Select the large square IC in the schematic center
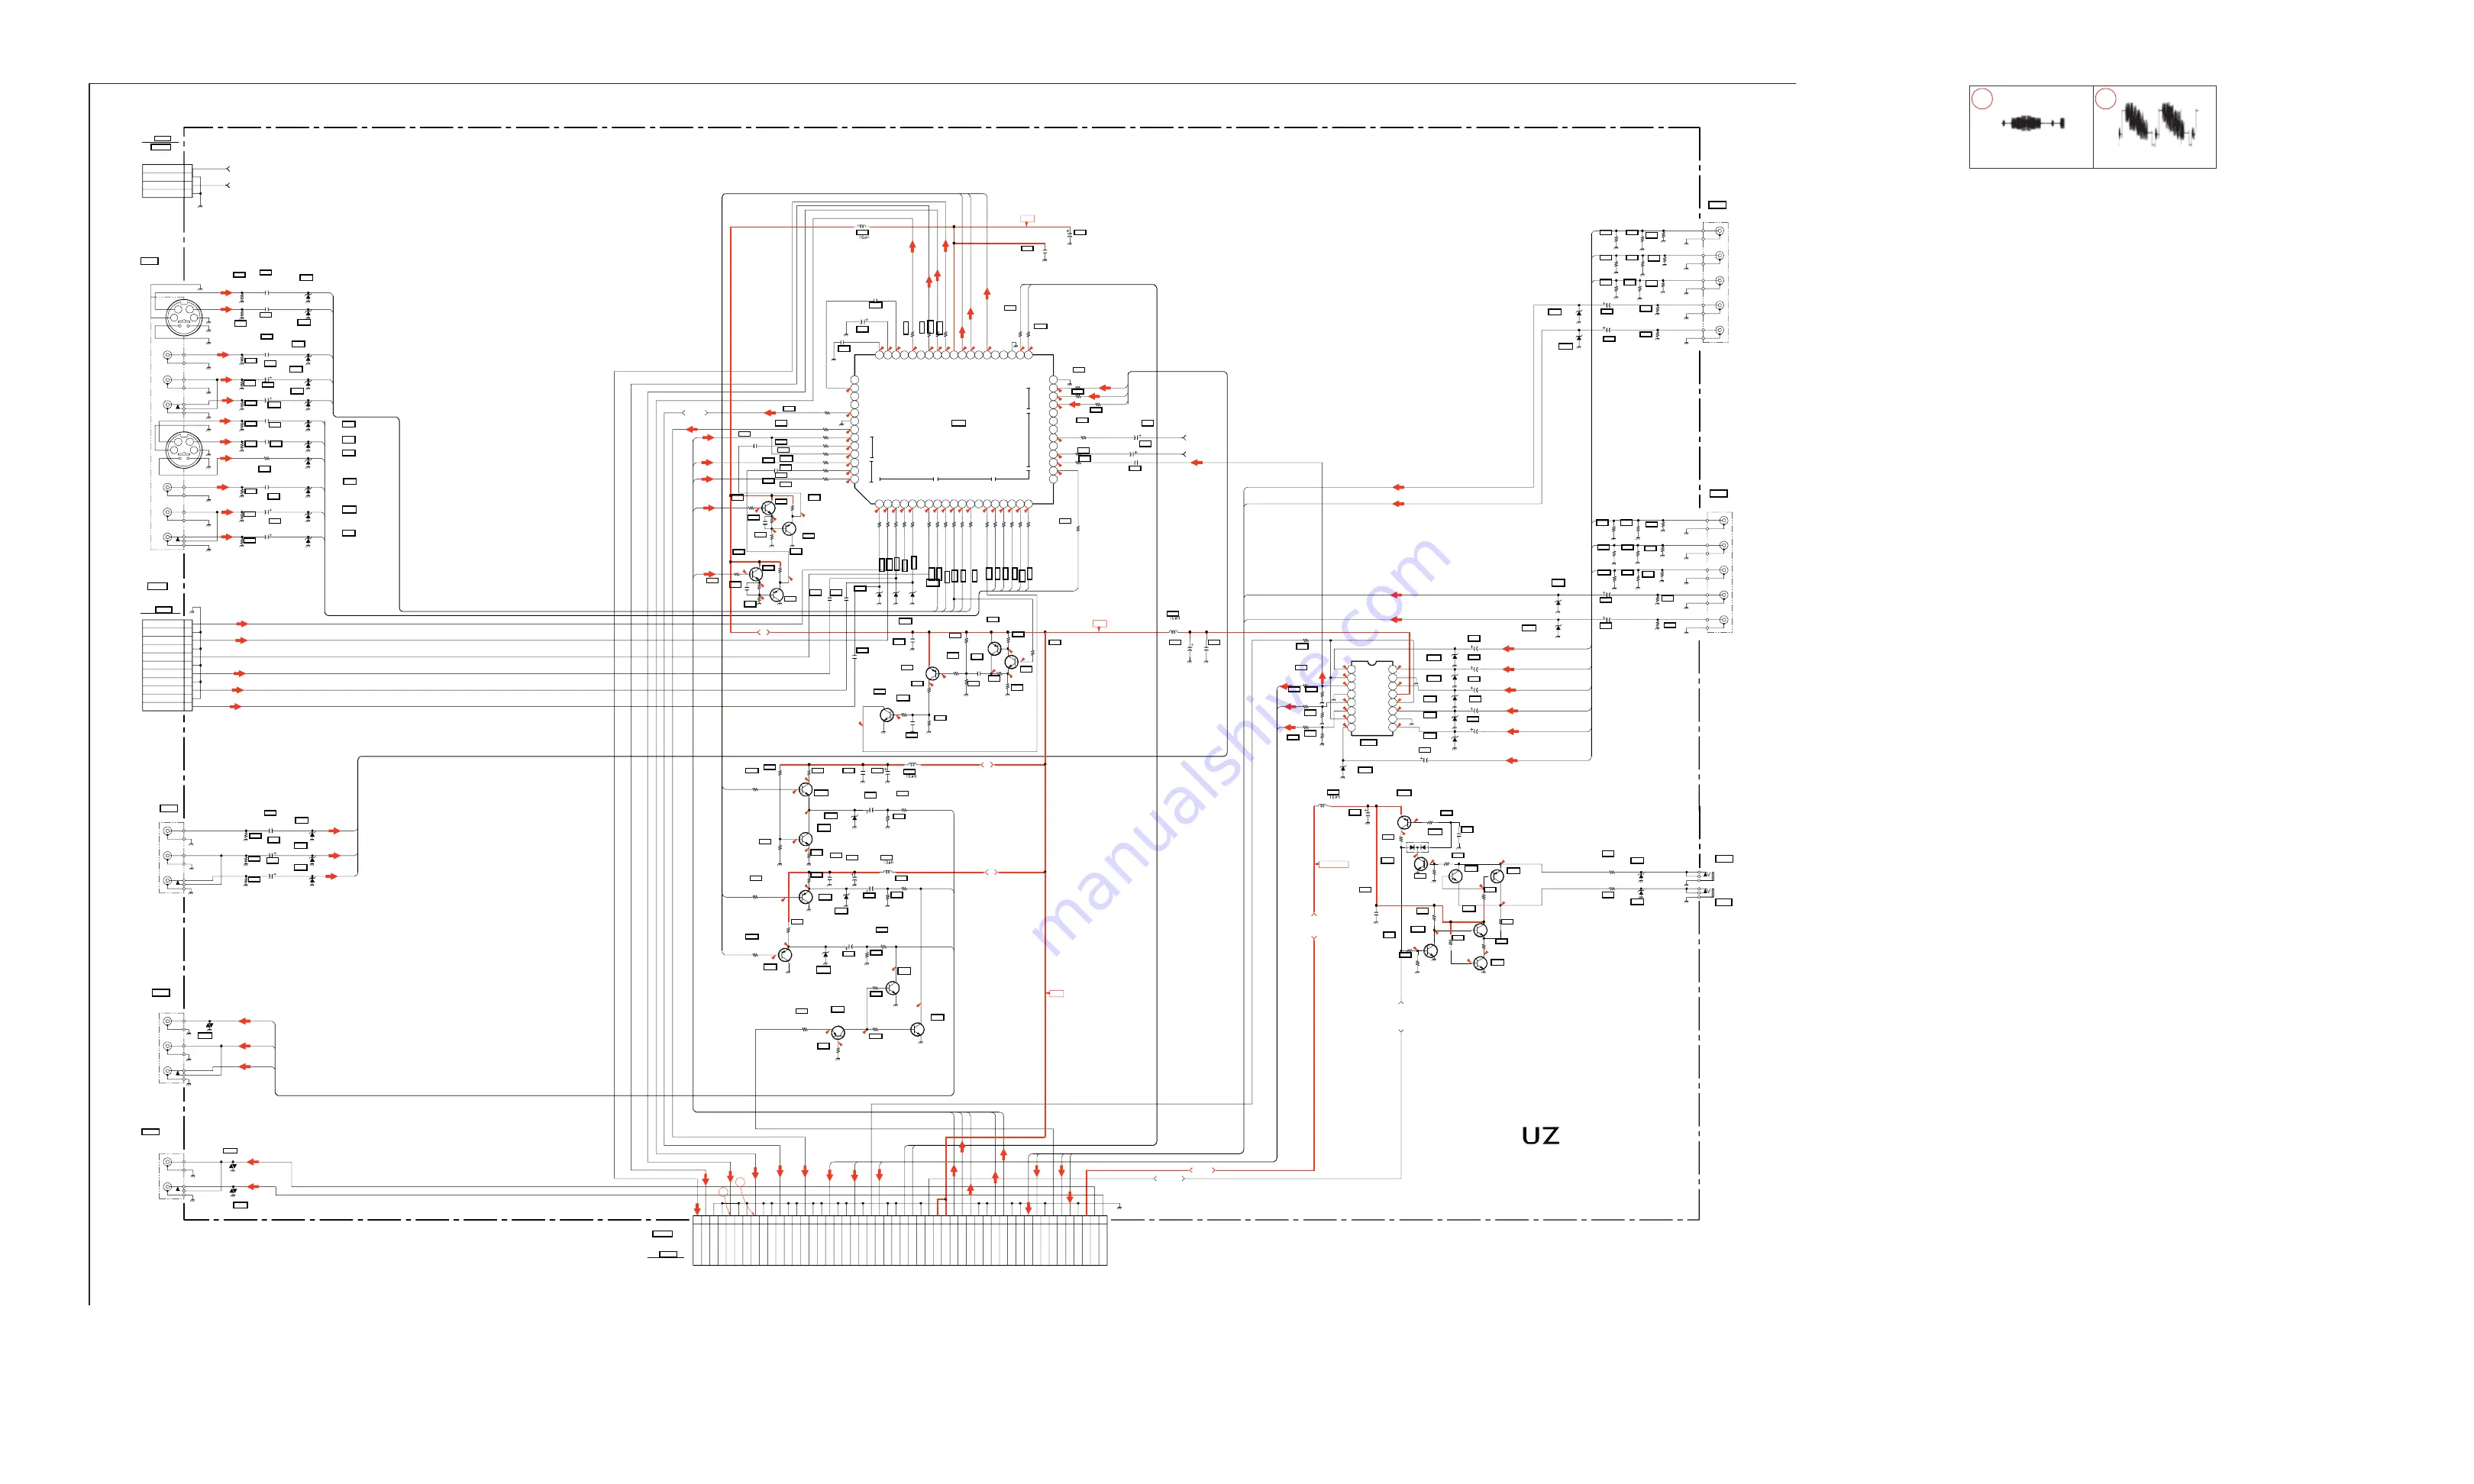 [x=954, y=430]
